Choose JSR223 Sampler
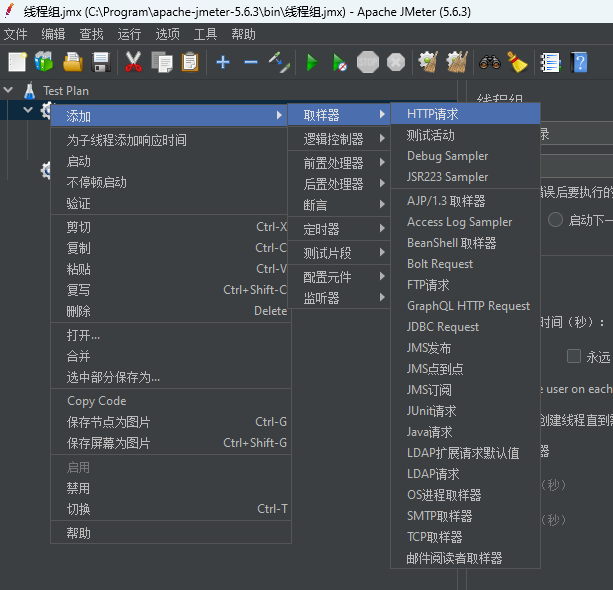 (465, 177)
